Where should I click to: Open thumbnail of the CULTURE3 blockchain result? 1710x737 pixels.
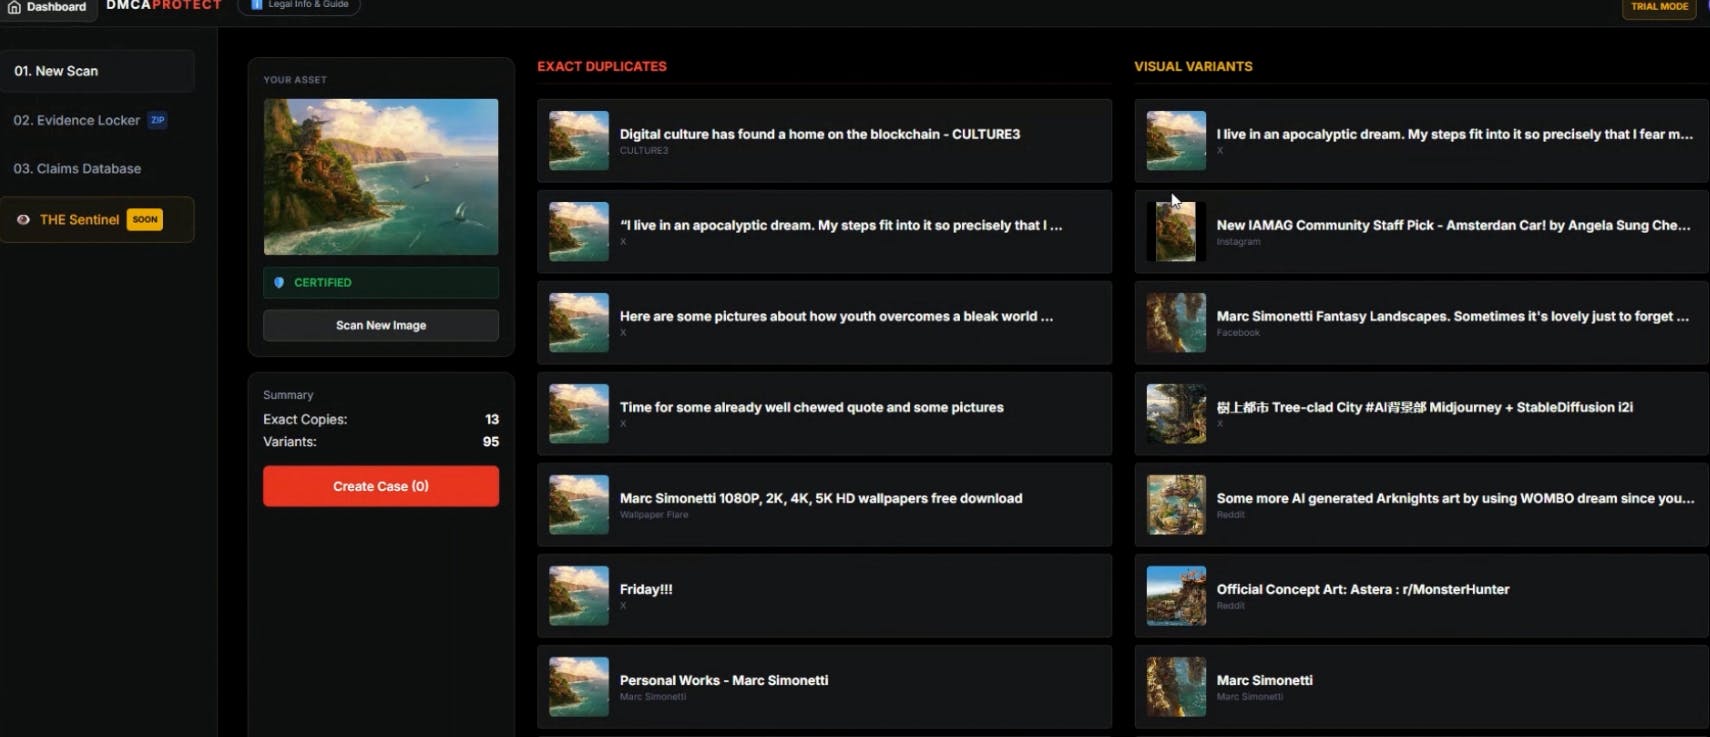[x=579, y=140]
